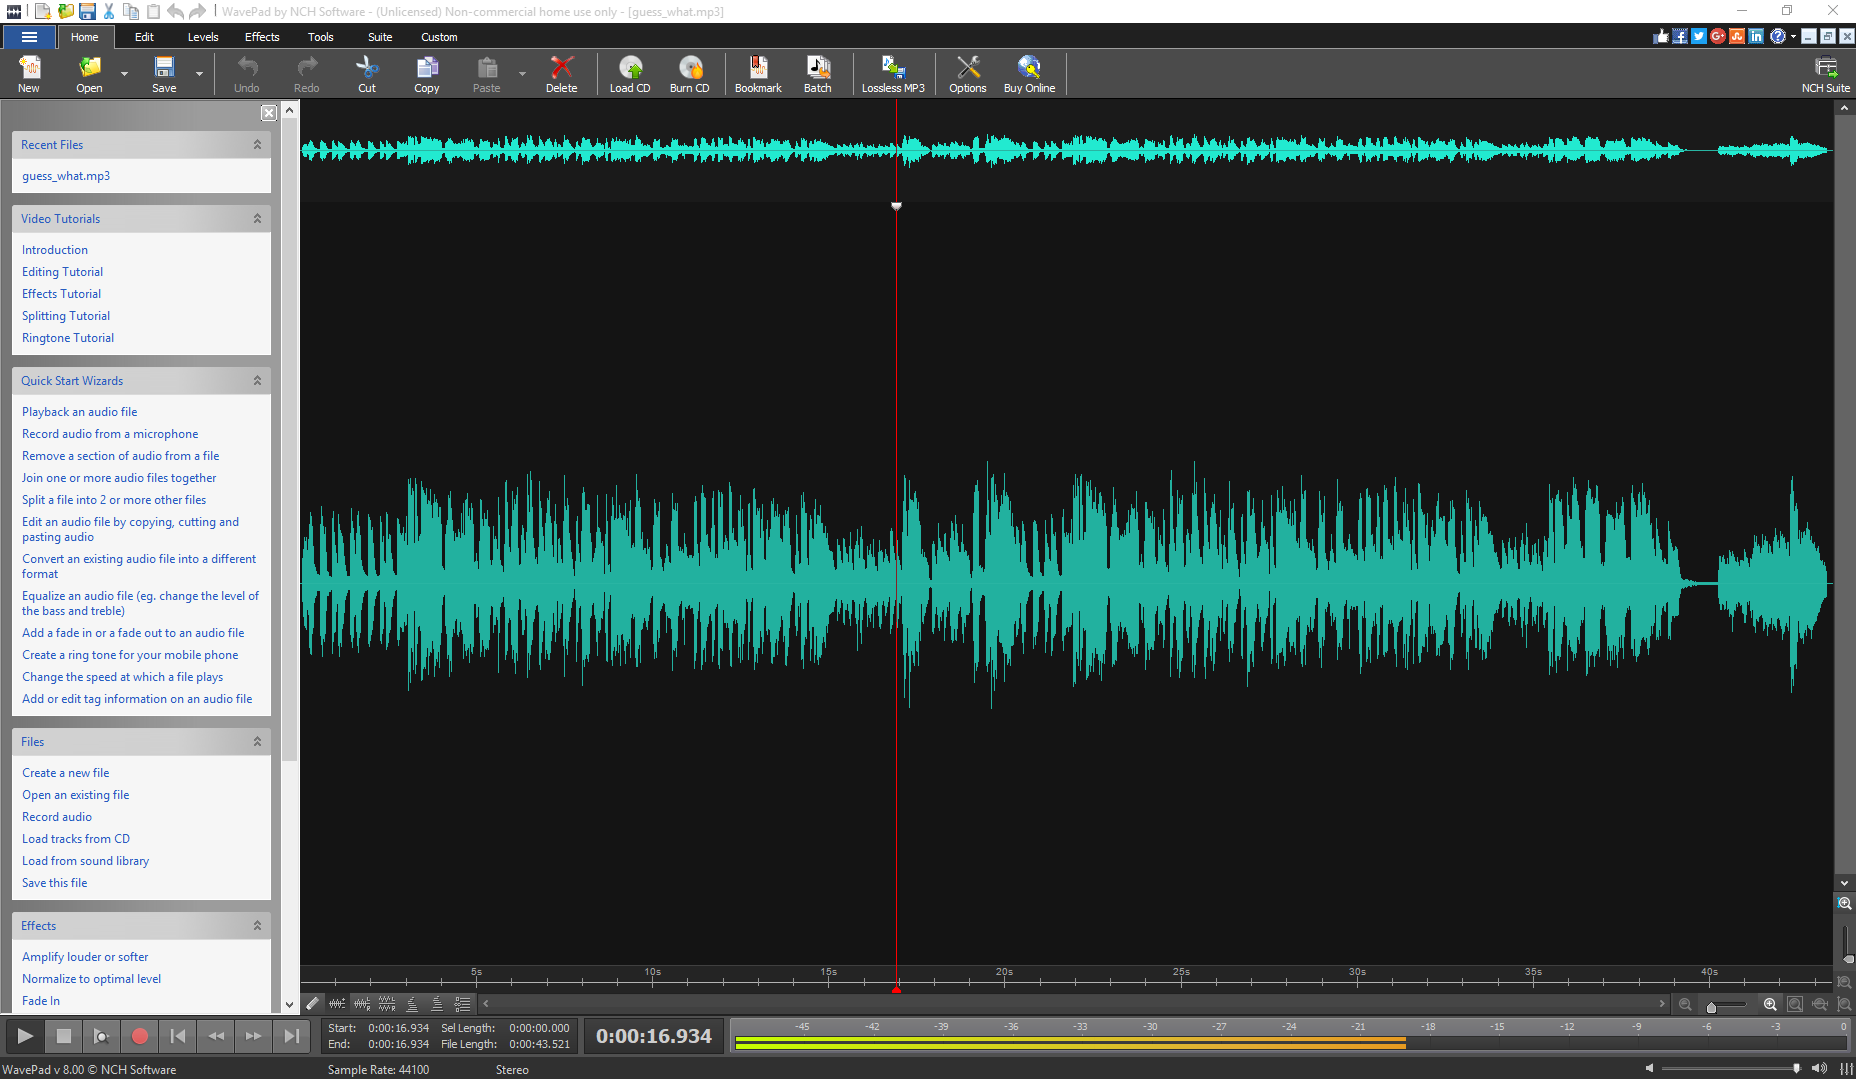
Task: Click 'Record audio from a microphone' wizard
Action: coord(110,434)
